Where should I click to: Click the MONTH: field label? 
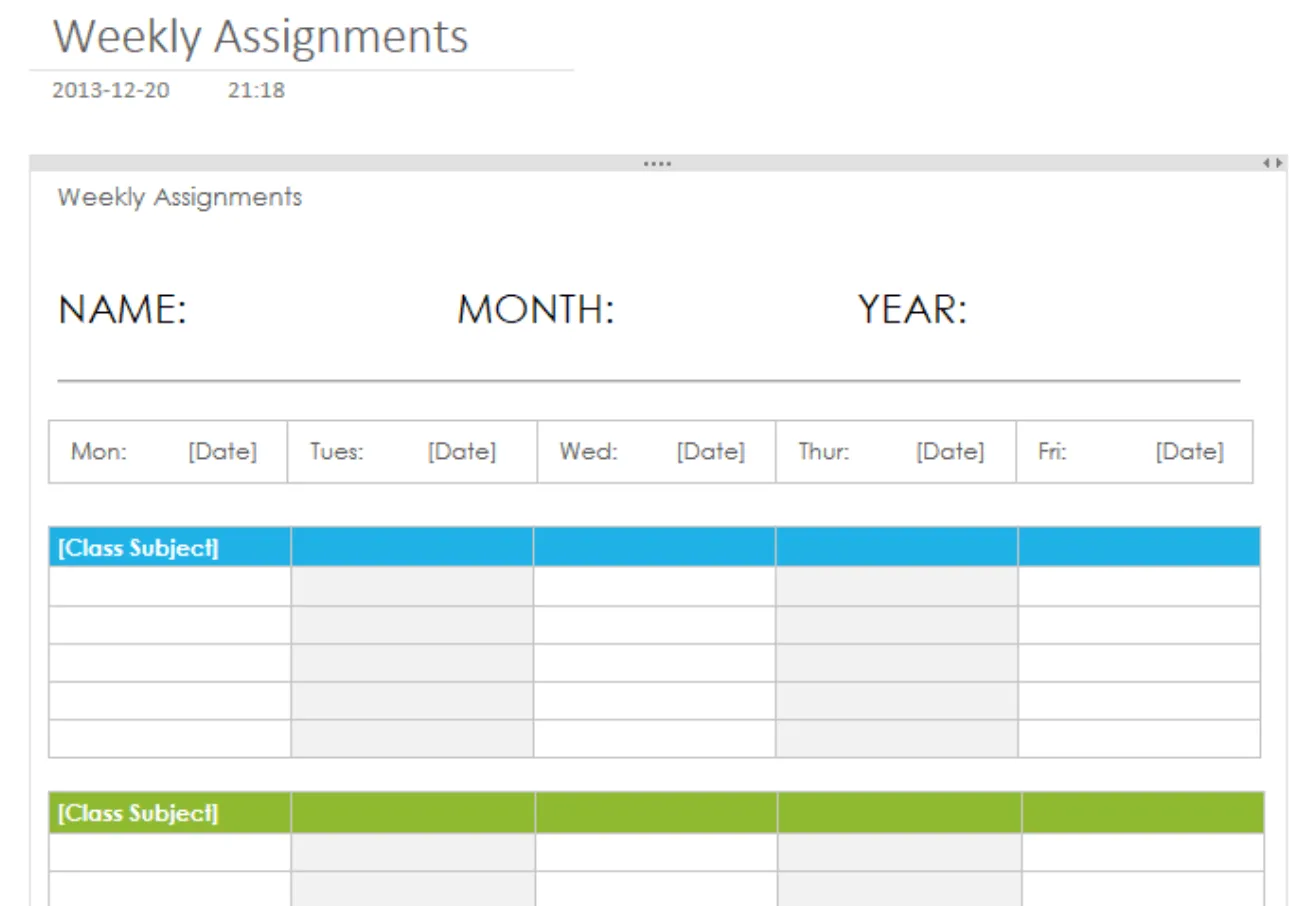(x=535, y=310)
